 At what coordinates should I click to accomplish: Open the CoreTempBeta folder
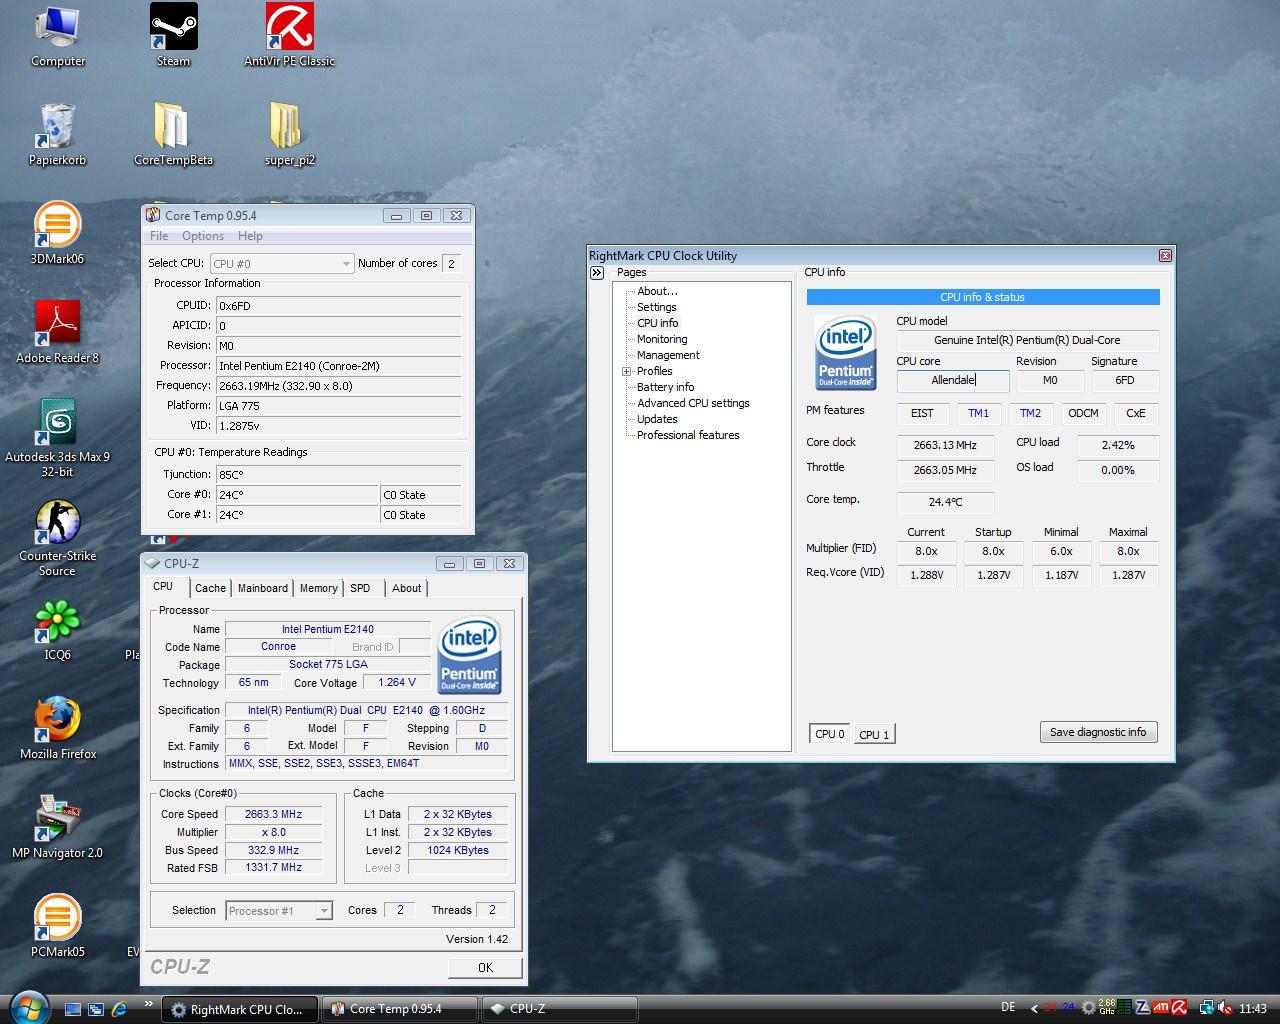(173, 135)
